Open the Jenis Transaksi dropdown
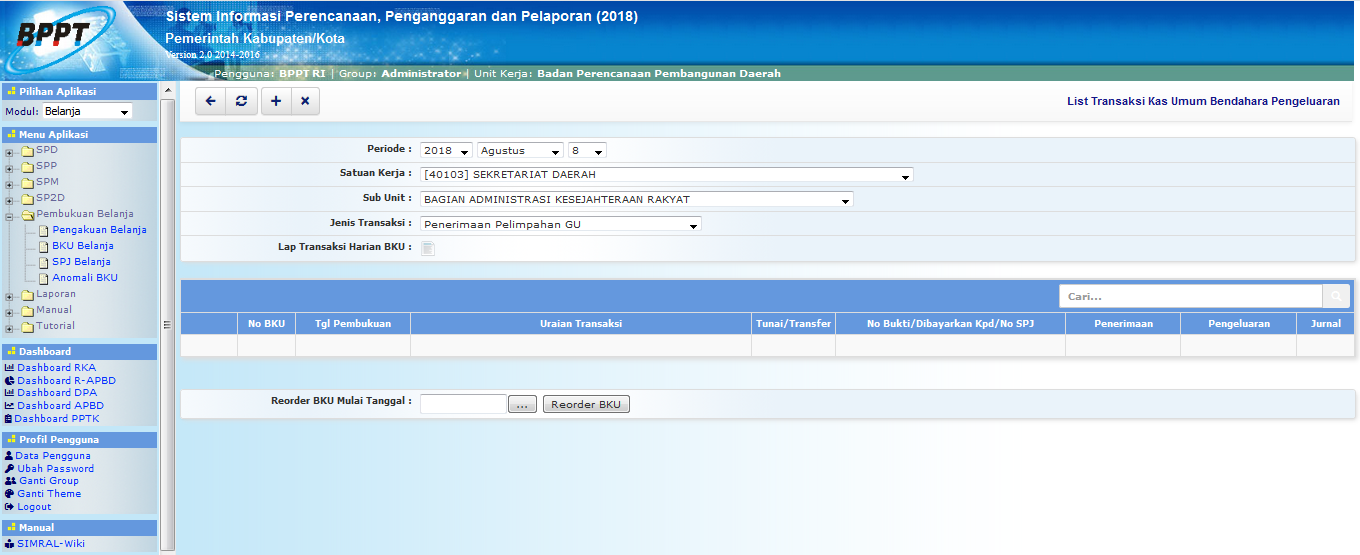 560,224
